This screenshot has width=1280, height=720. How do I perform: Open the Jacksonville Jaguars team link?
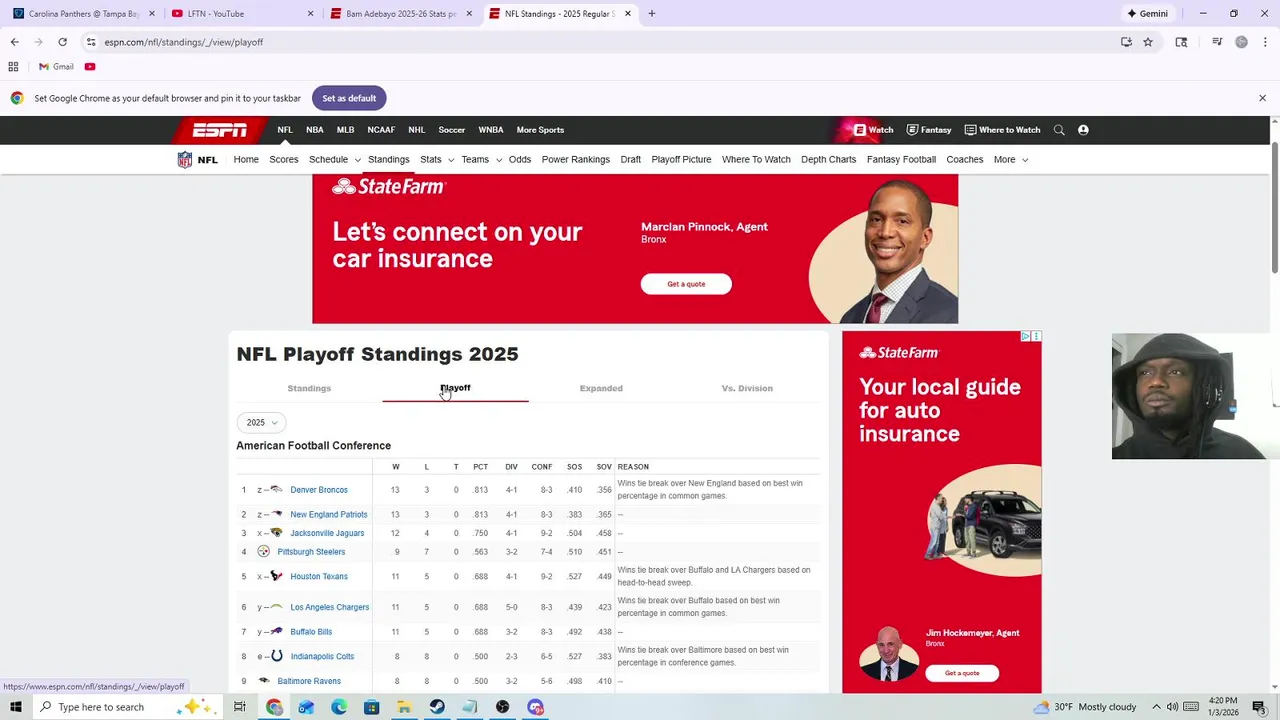click(327, 533)
